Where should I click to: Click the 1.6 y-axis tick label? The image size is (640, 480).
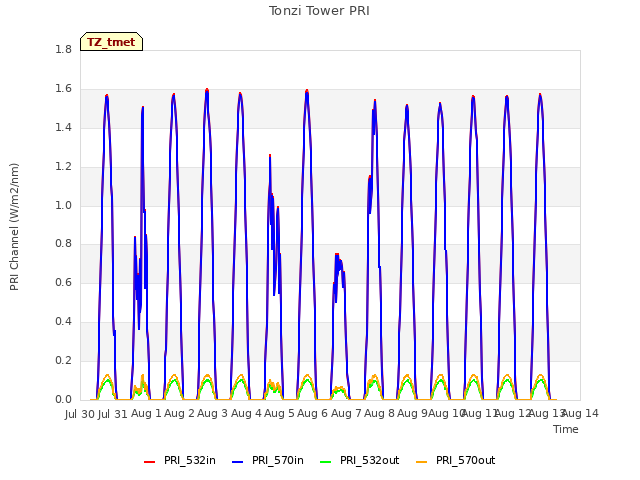point(63,89)
